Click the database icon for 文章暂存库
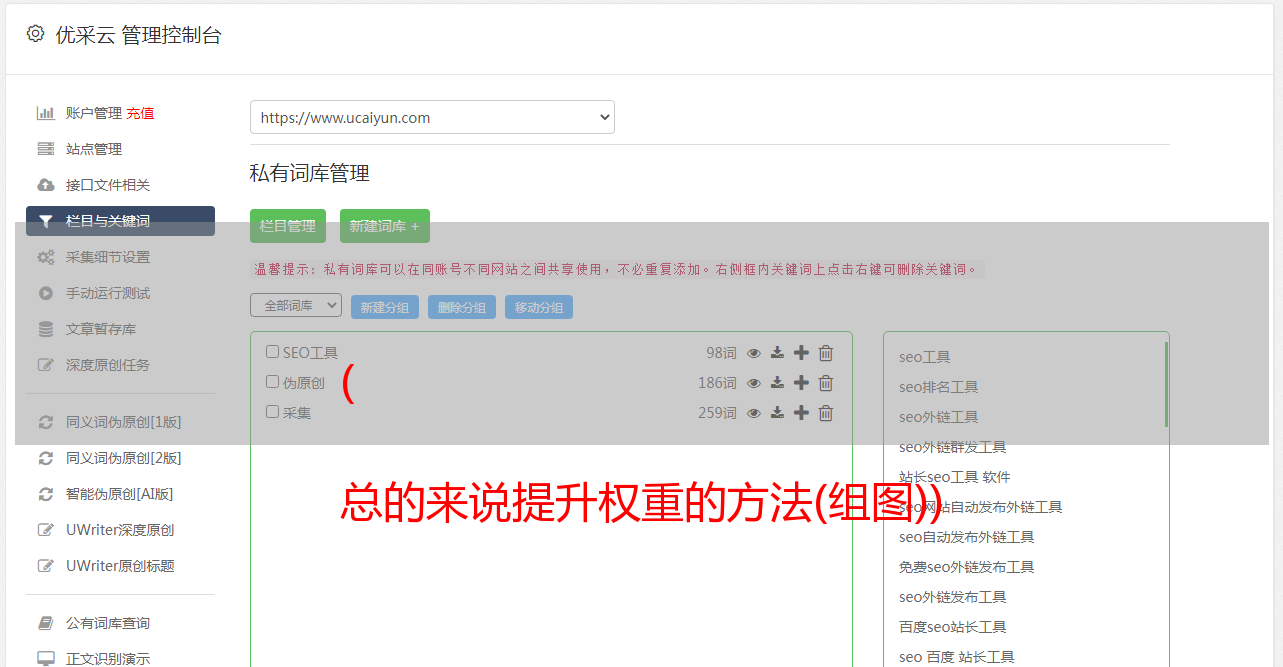This screenshot has width=1283, height=667. tap(46, 329)
